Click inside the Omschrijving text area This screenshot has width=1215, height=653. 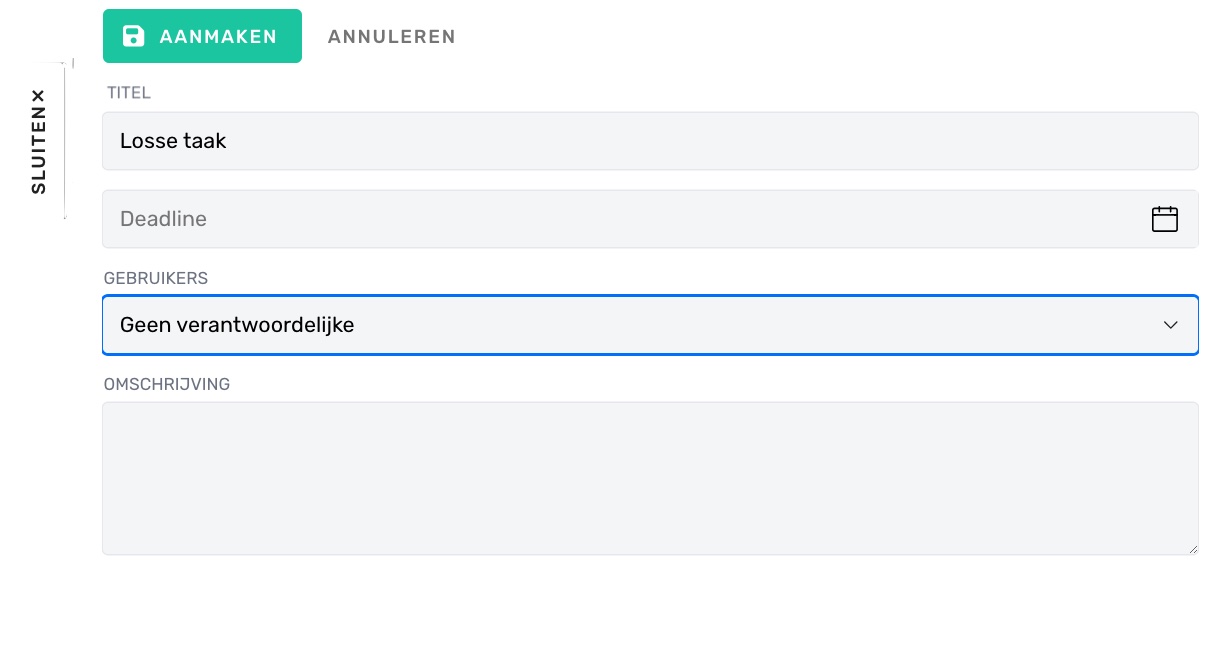(x=650, y=478)
